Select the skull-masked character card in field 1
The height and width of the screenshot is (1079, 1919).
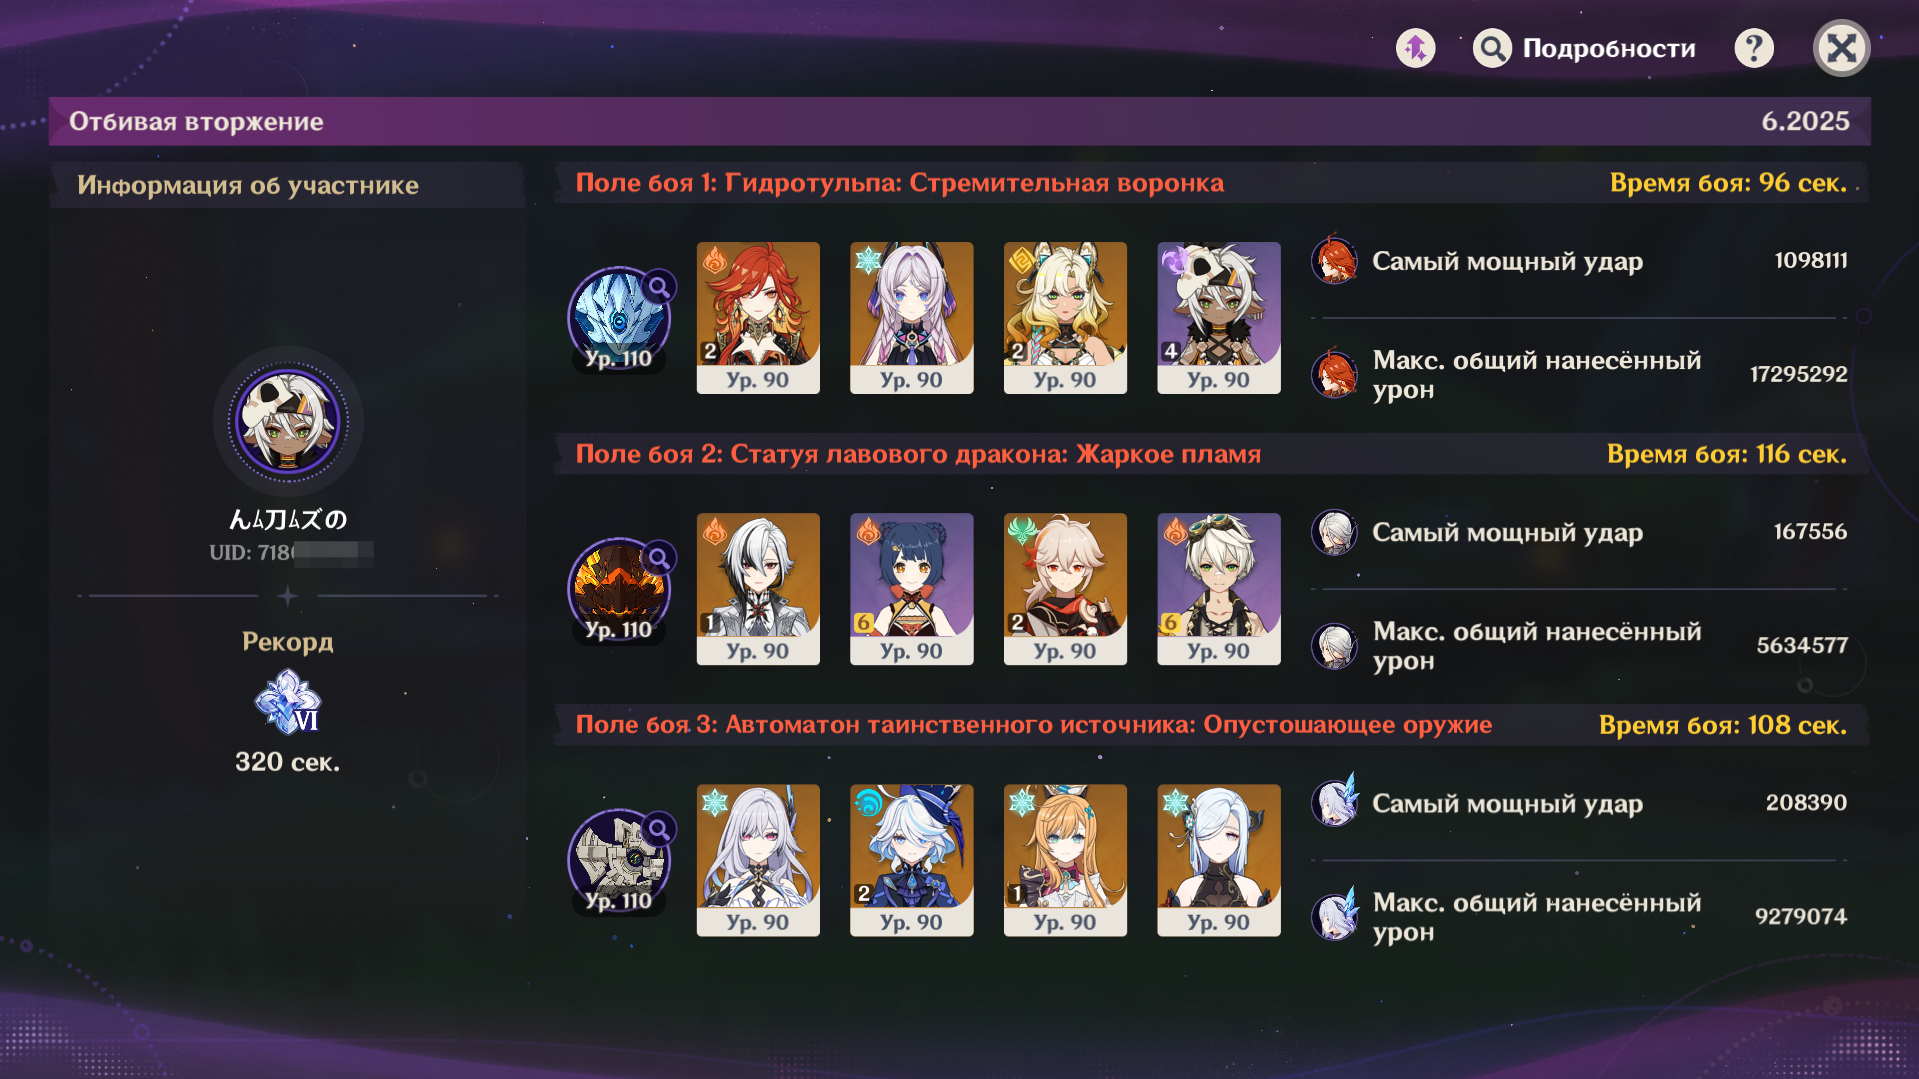[1219, 318]
